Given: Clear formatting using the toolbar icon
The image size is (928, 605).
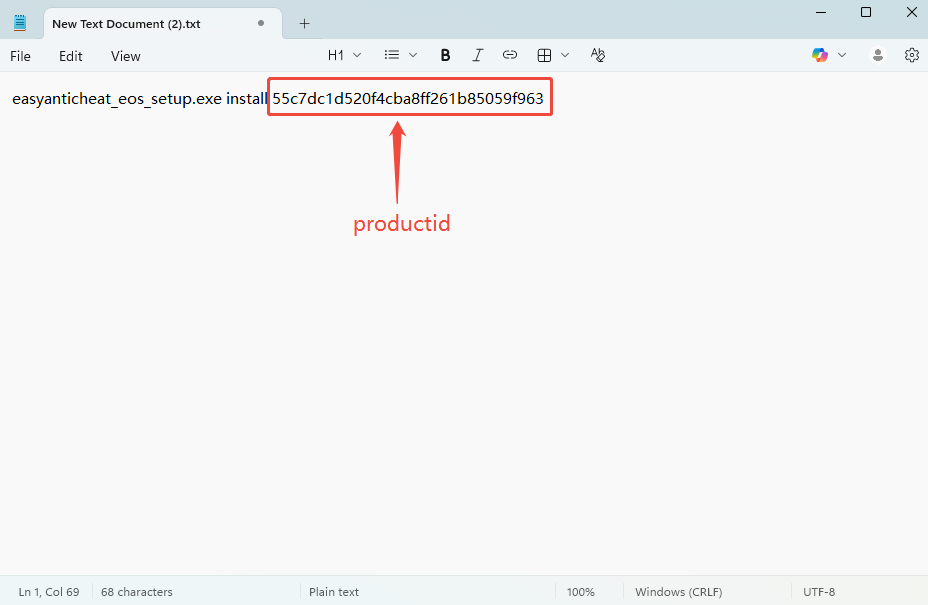Looking at the screenshot, I should [598, 55].
